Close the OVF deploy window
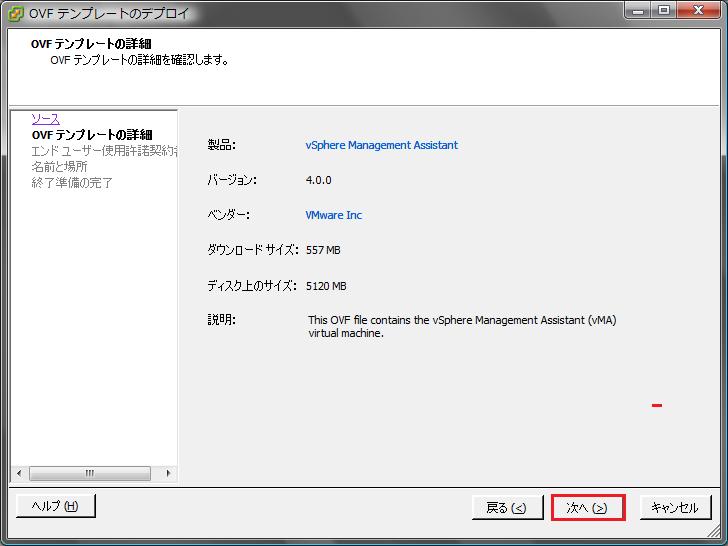This screenshot has width=728, height=546. coord(699,10)
